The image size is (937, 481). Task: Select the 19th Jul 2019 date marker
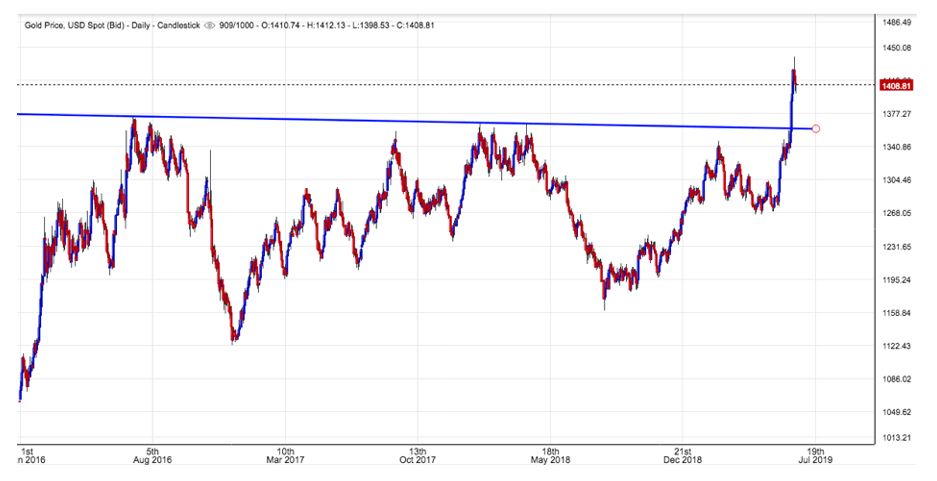(816, 456)
